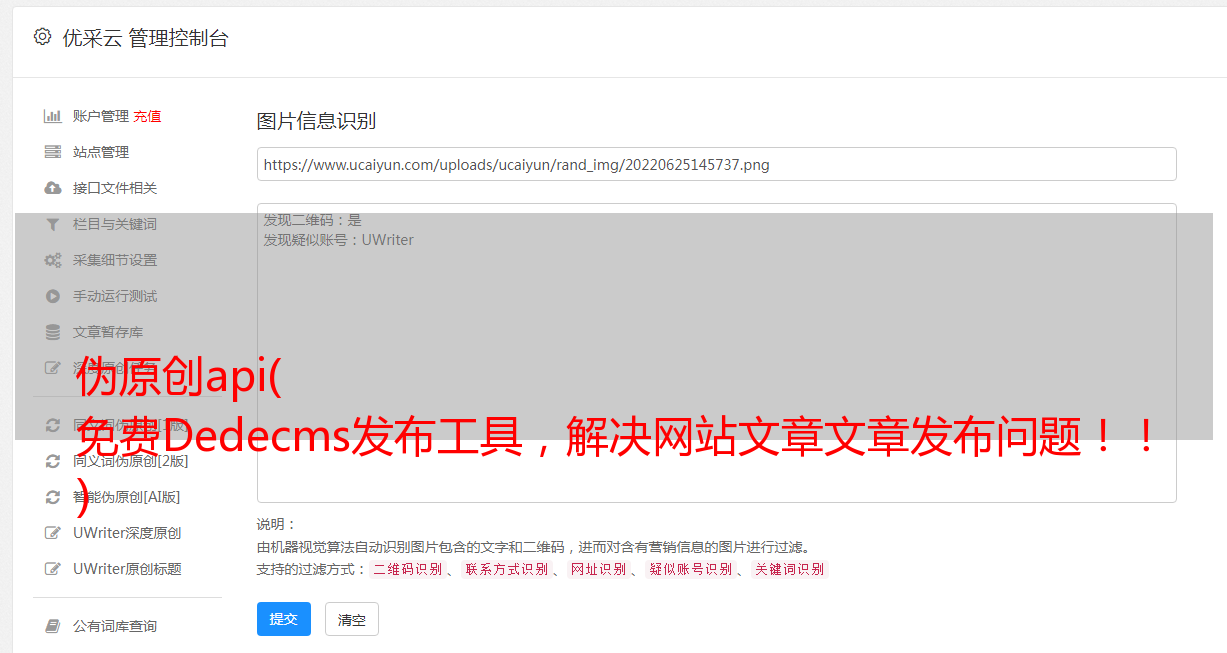Image resolution: width=1227 pixels, height=653 pixels.
Task: Click the edit icon beside UWriter深度原创
Action: tap(53, 533)
